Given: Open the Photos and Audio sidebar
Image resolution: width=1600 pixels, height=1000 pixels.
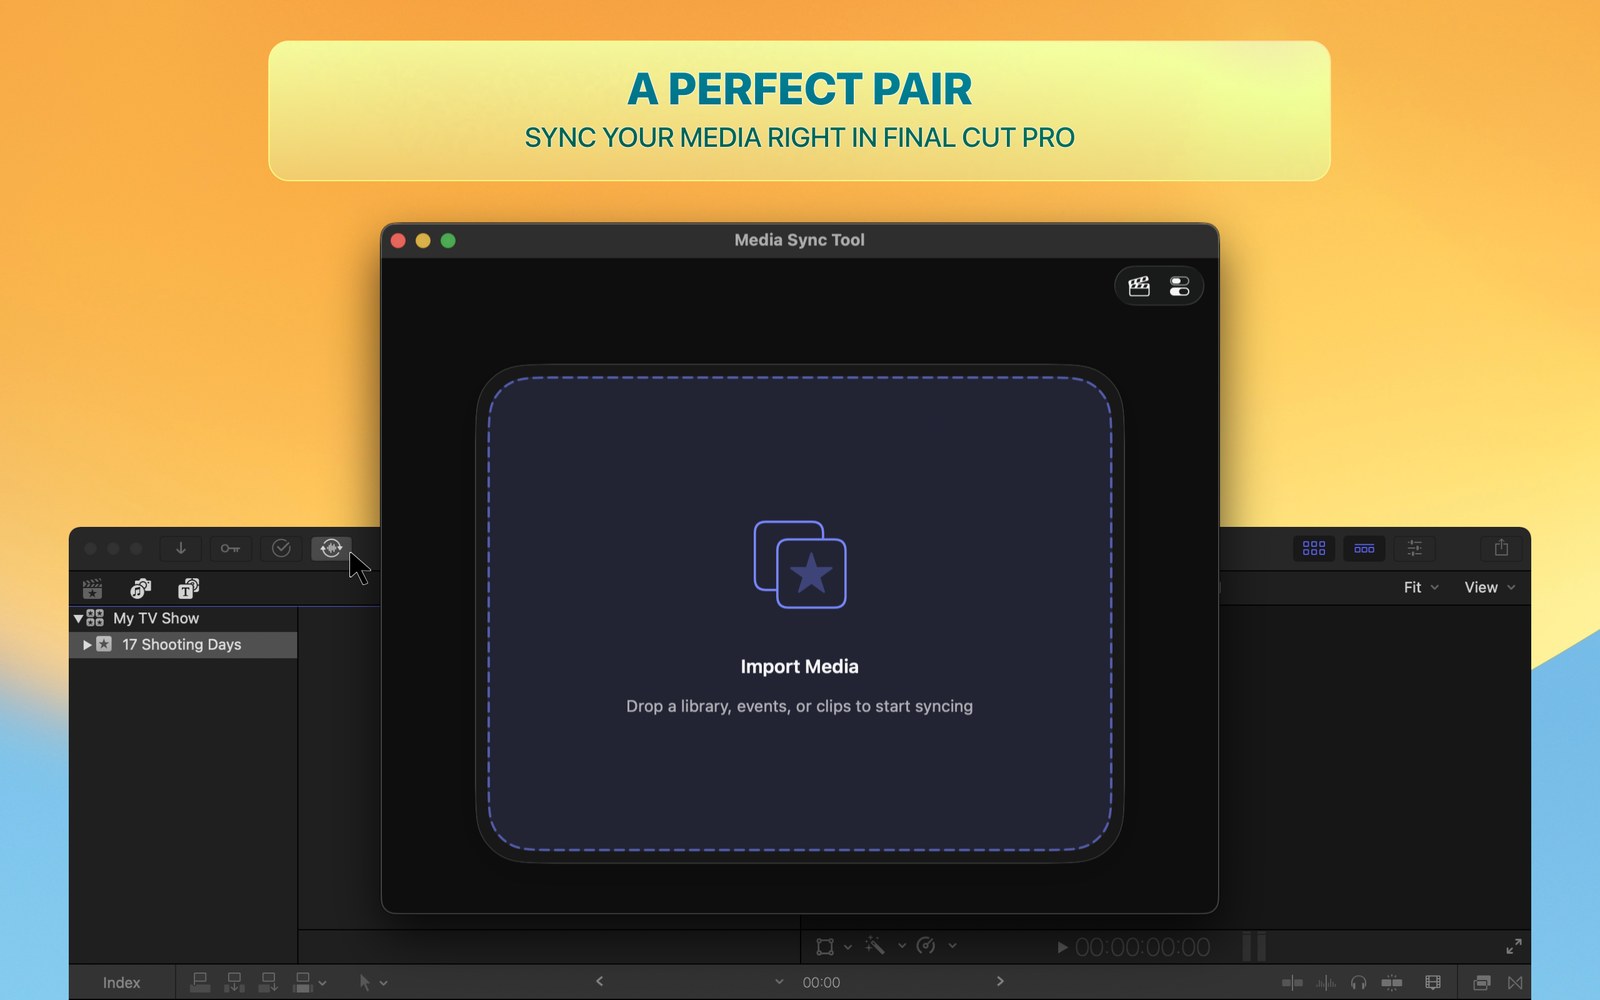Looking at the screenshot, I should pos(140,588).
